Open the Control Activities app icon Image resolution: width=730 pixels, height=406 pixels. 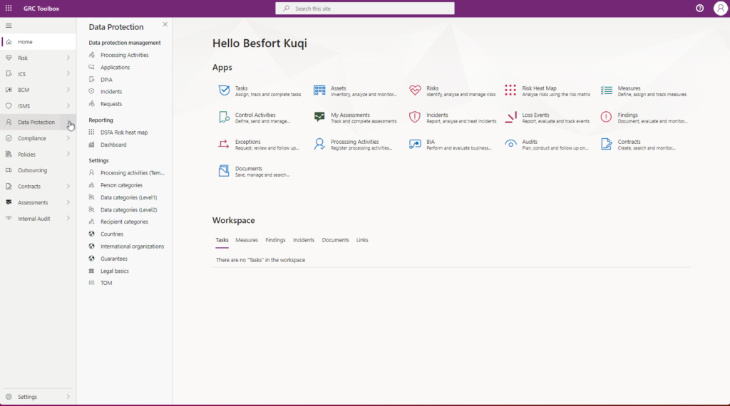[224, 117]
